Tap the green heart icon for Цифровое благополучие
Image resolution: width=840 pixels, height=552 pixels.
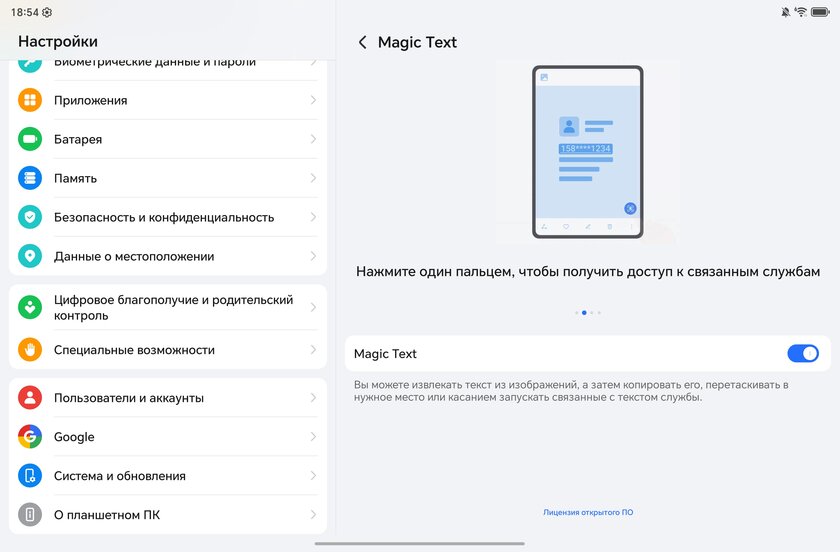[30, 307]
